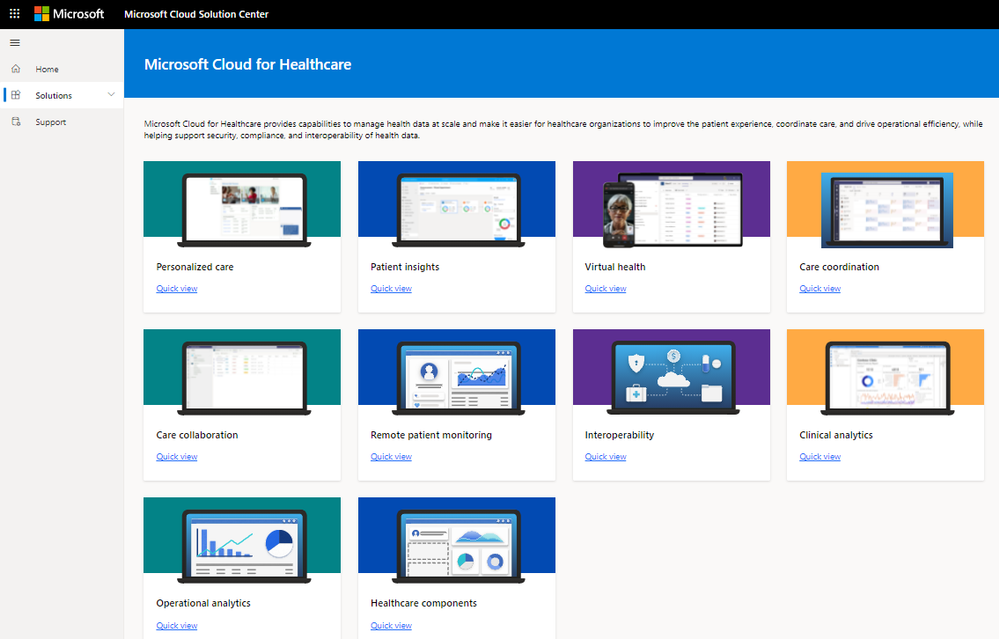
Task: Go to Home in the sidebar
Action: point(62,69)
